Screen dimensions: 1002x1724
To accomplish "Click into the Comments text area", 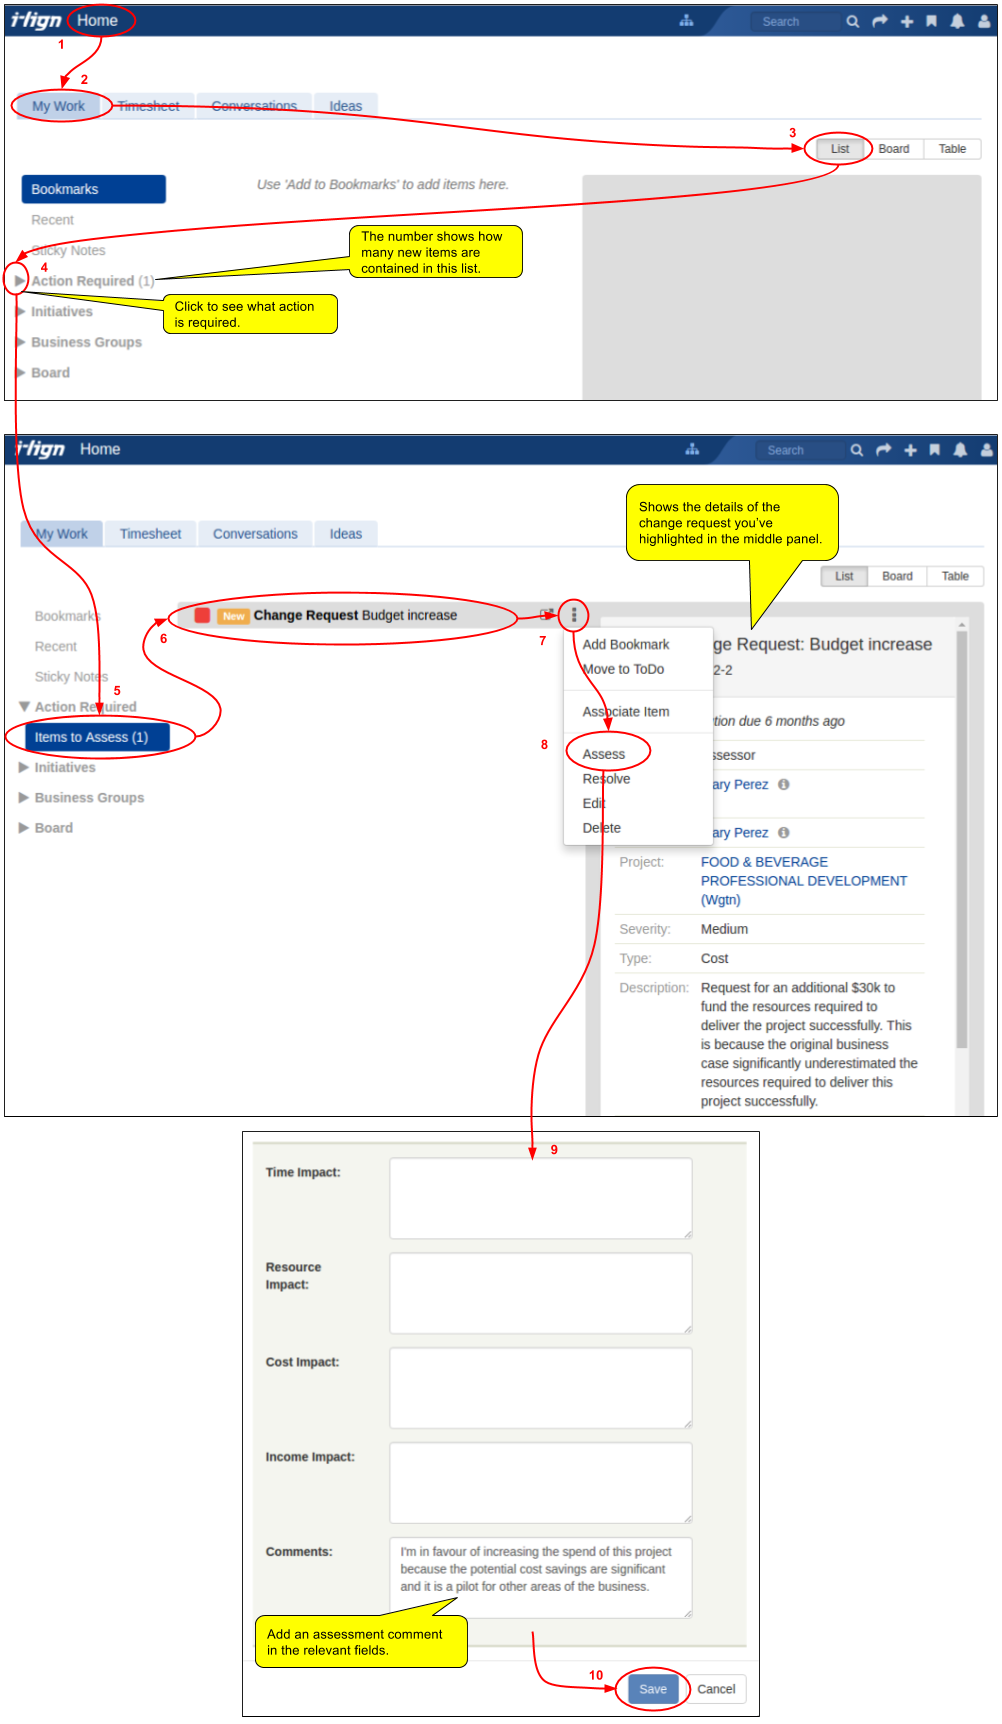I will click(541, 1578).
